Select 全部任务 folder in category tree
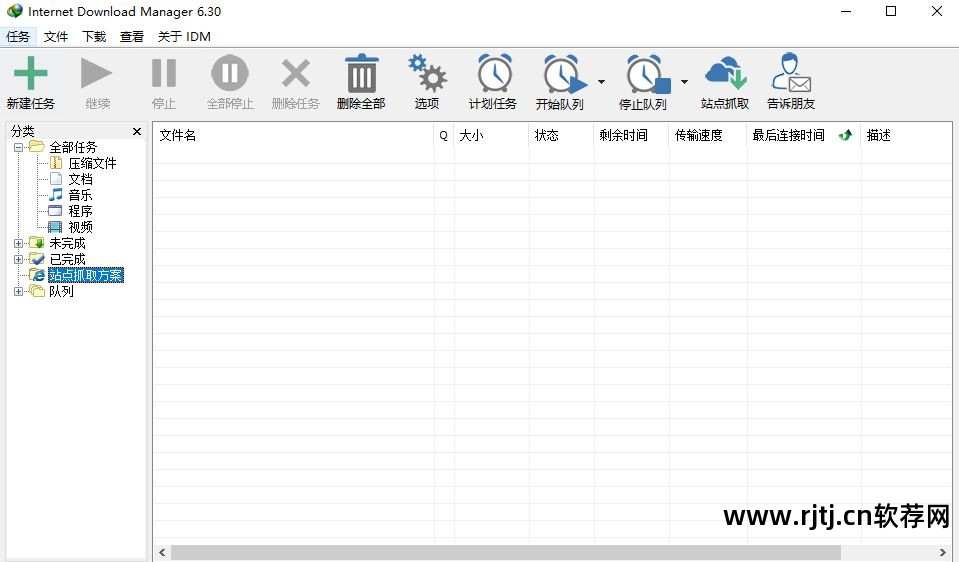Image resolution: width=959 pixels, height=562 pixels. [x=73, y=147]
